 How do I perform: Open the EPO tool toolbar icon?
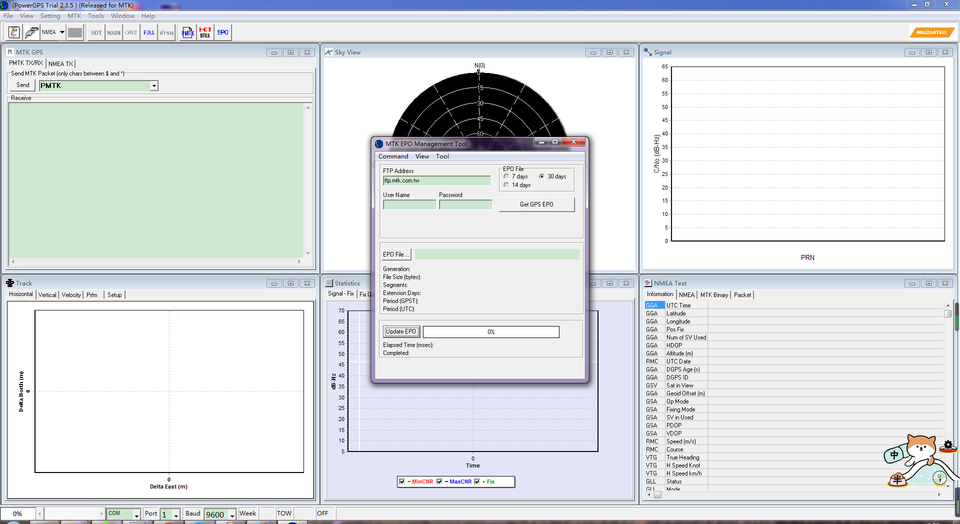click(223, 32)
